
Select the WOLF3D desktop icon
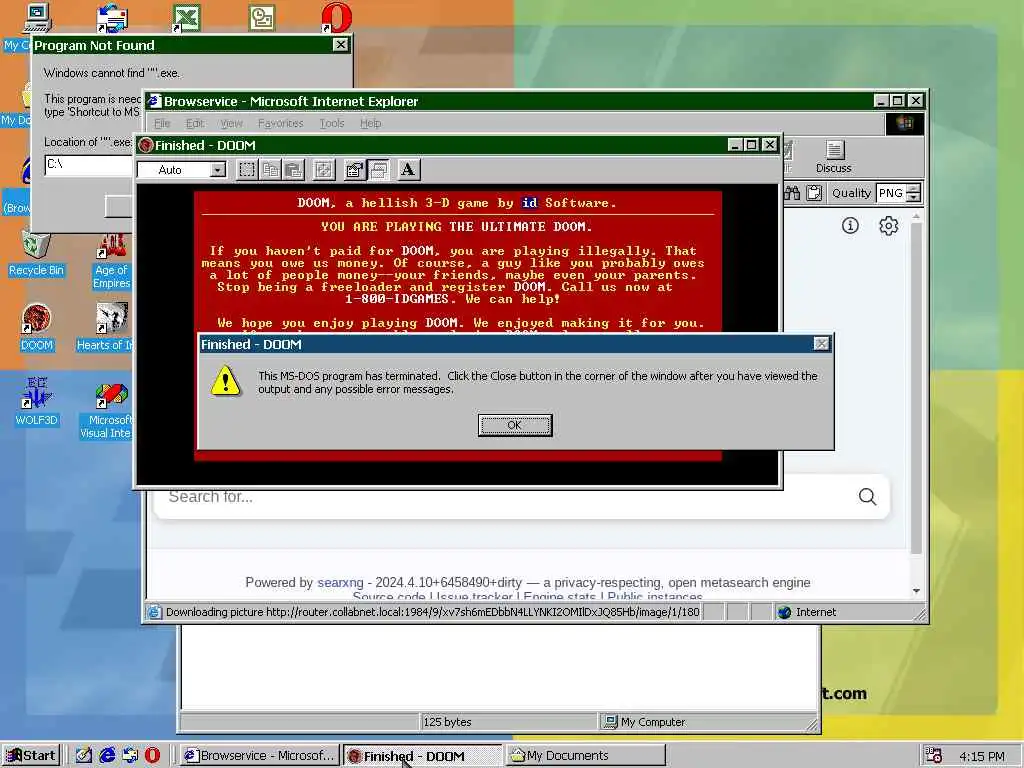click(36, 402)
